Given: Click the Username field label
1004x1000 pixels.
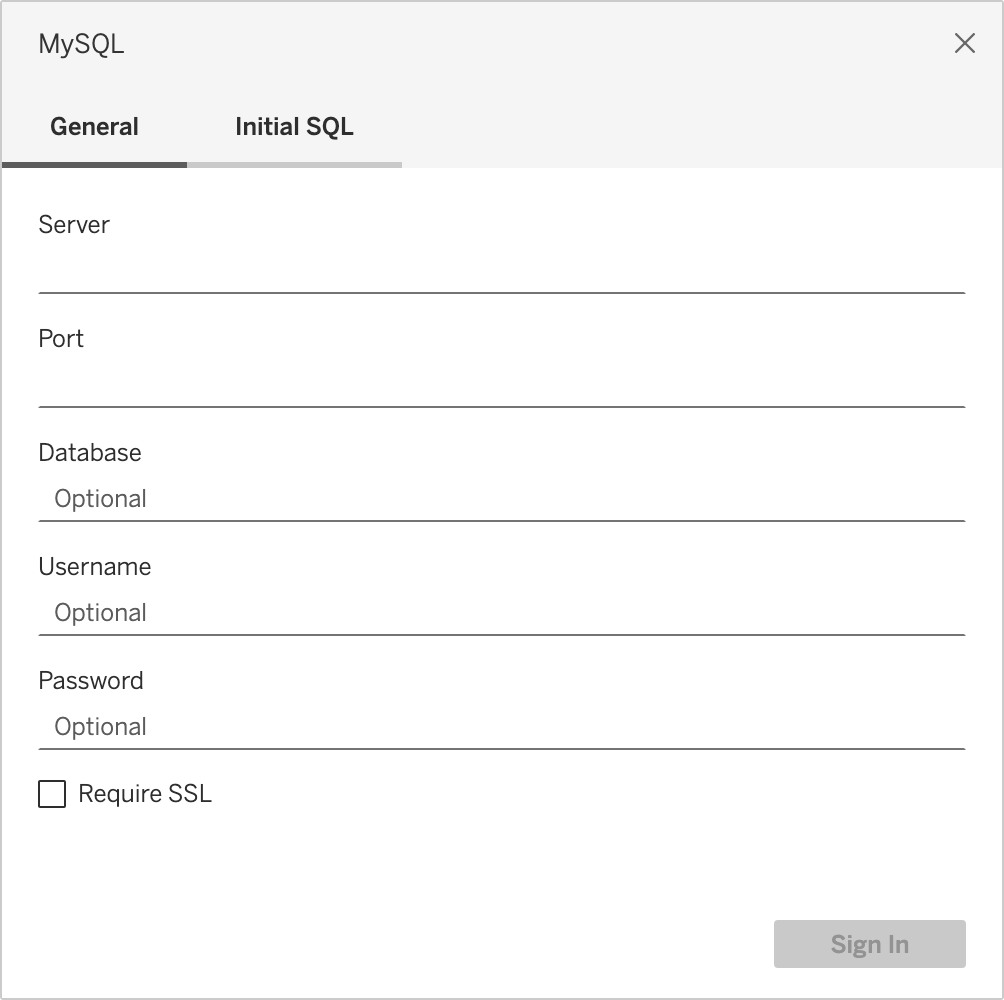Looking at the screenshot, I should tap(95, 566).
